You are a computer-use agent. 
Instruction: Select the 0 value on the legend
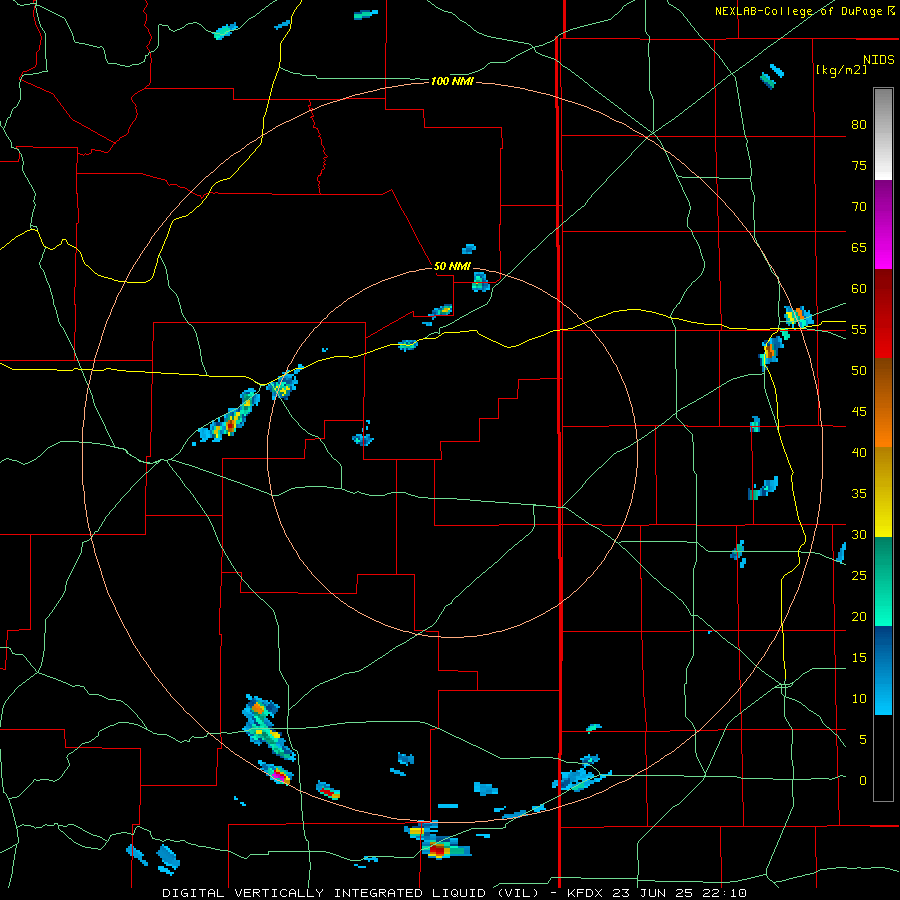(x=863, y=781)
